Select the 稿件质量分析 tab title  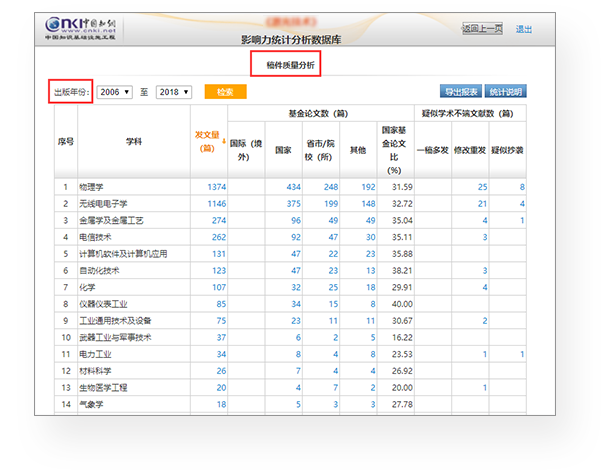tap(290, 65)
